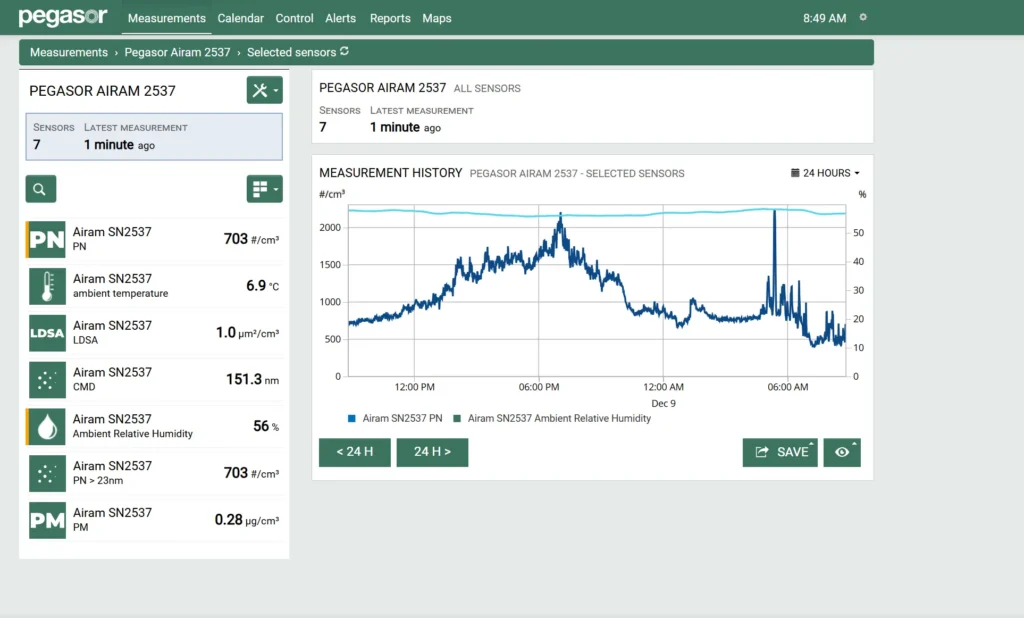Click the Dec 9 date label on chart
1024x618 pixels.
click(x=664, y=403)
